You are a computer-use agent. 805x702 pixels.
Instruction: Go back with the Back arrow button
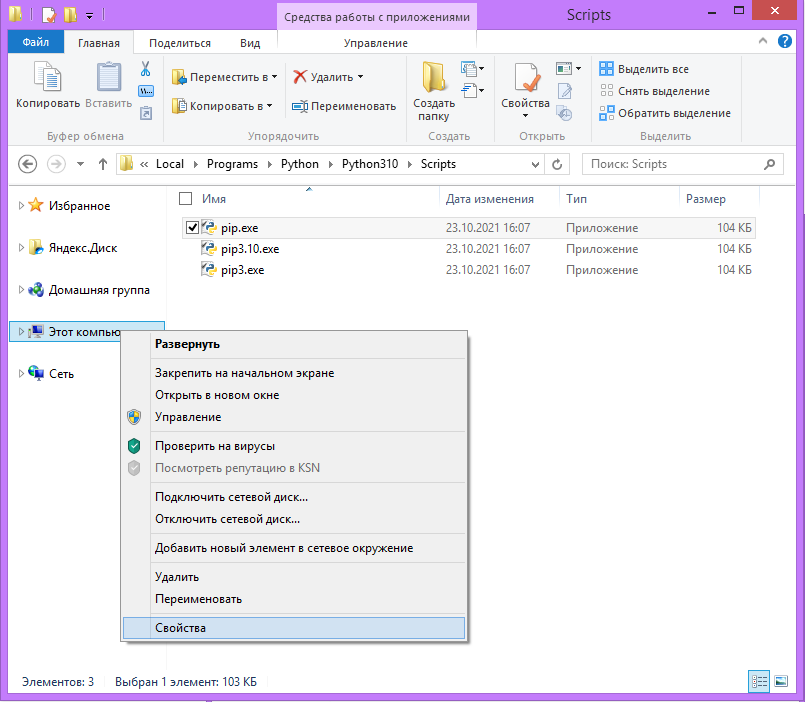[27, 164]
